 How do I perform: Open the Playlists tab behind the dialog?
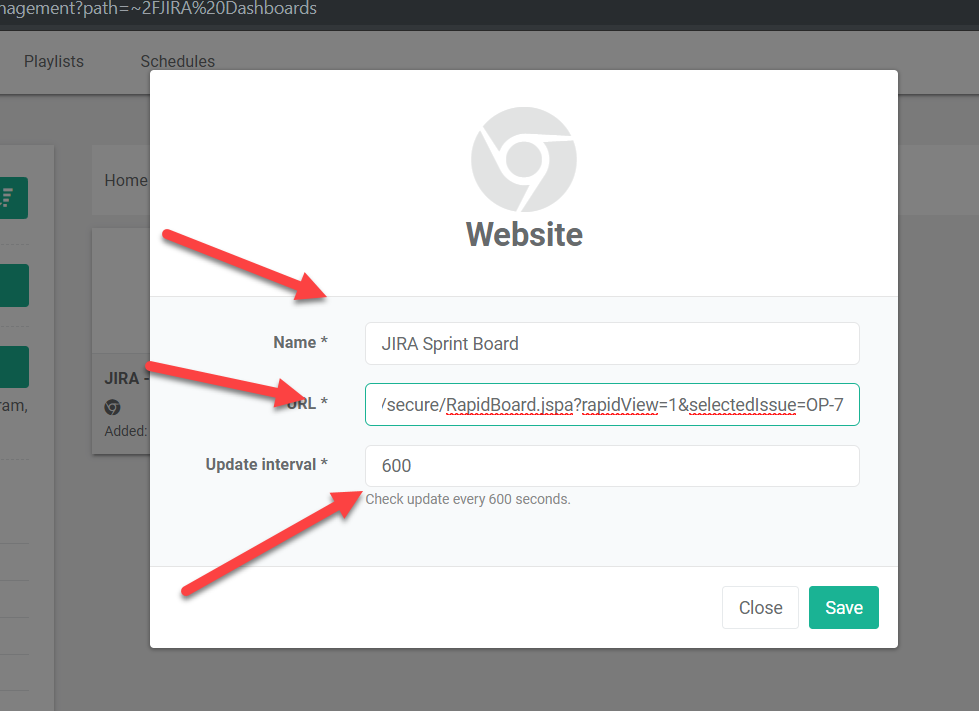(54, 61)
